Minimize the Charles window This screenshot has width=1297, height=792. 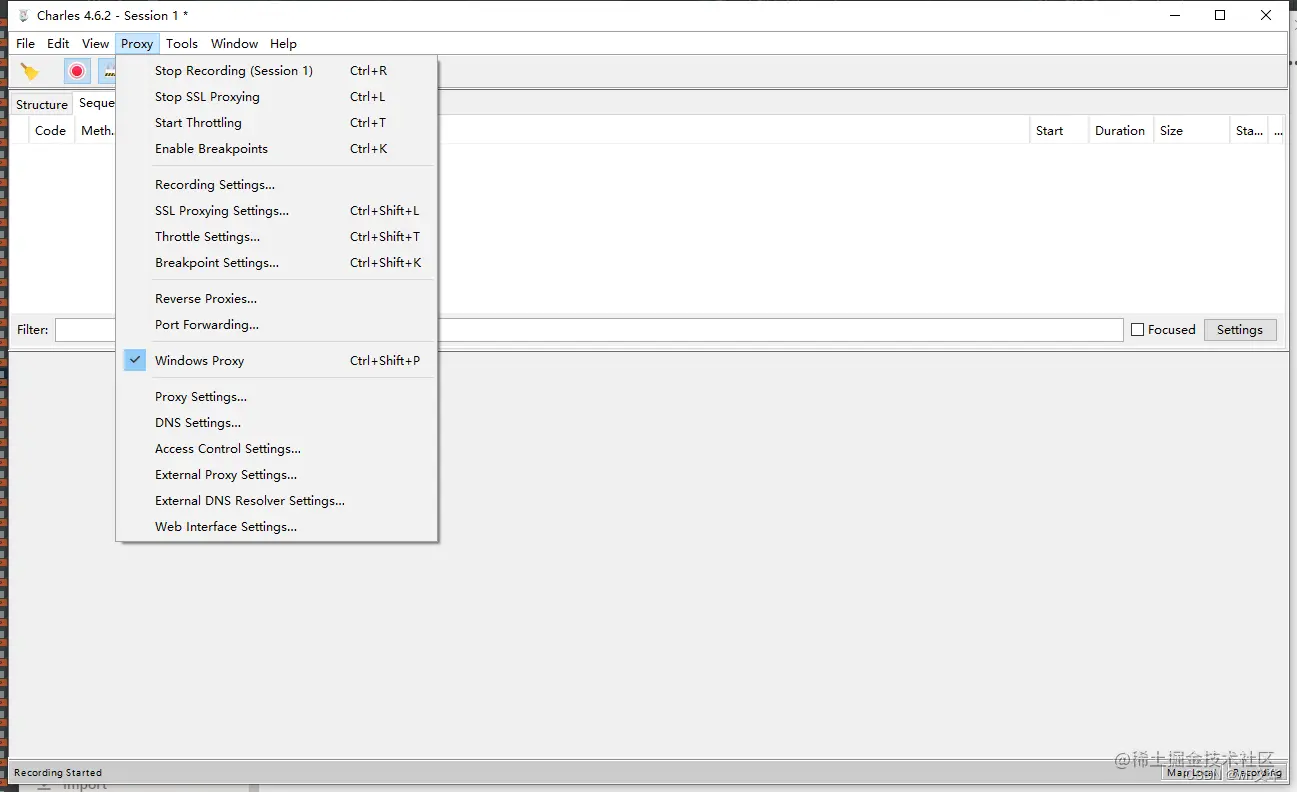click(x=1174, y=15)
